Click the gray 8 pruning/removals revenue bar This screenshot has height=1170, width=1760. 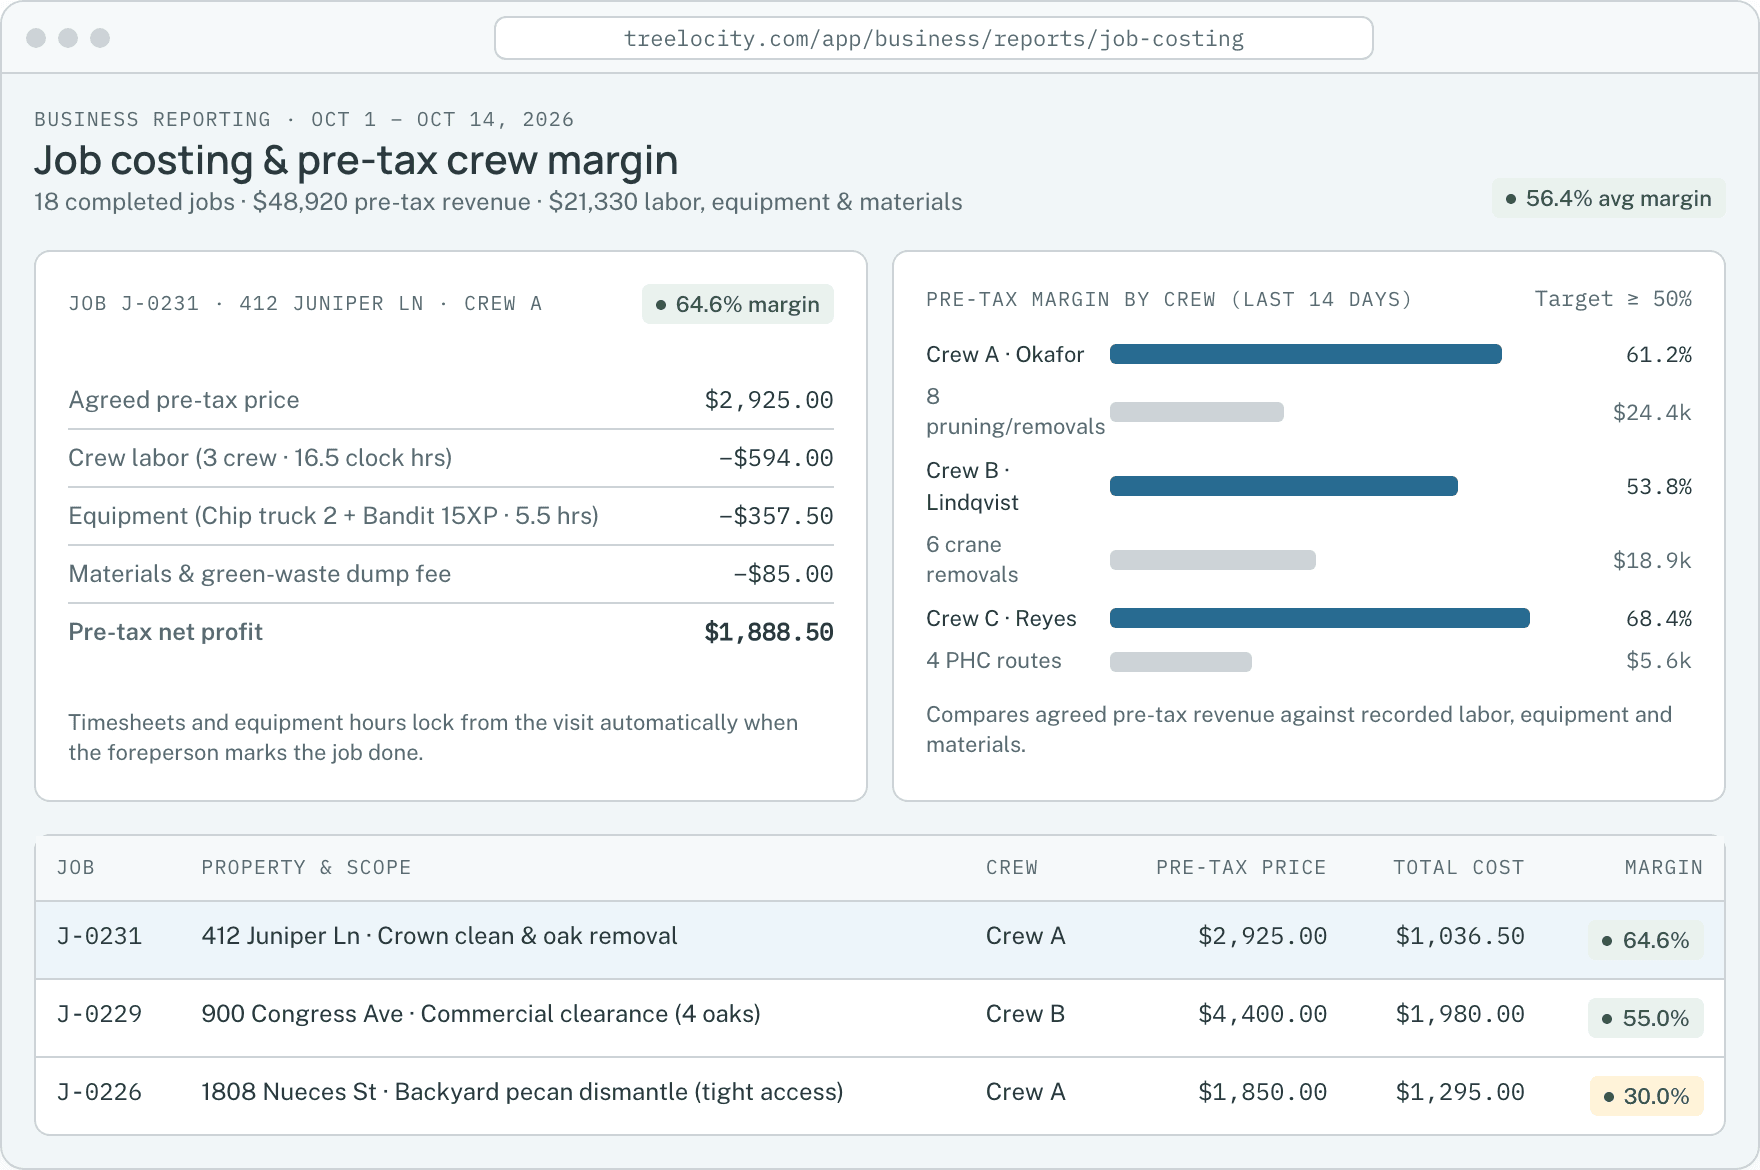(1196, 412)
